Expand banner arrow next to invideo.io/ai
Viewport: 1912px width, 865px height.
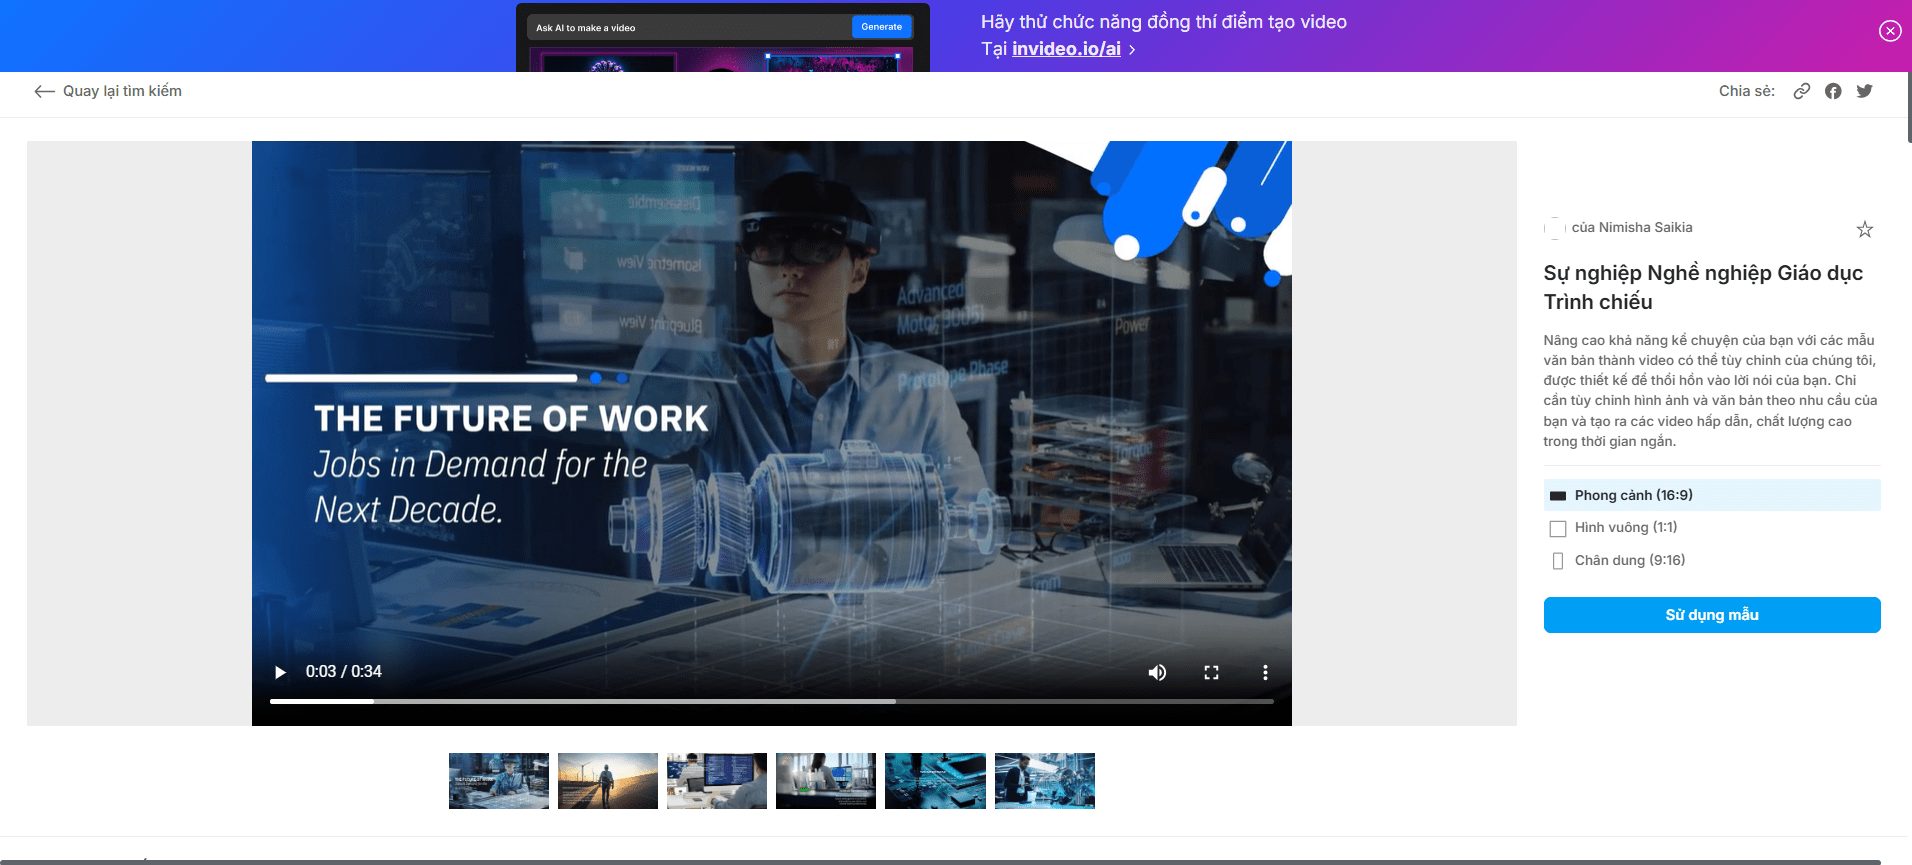(1132, 50)
